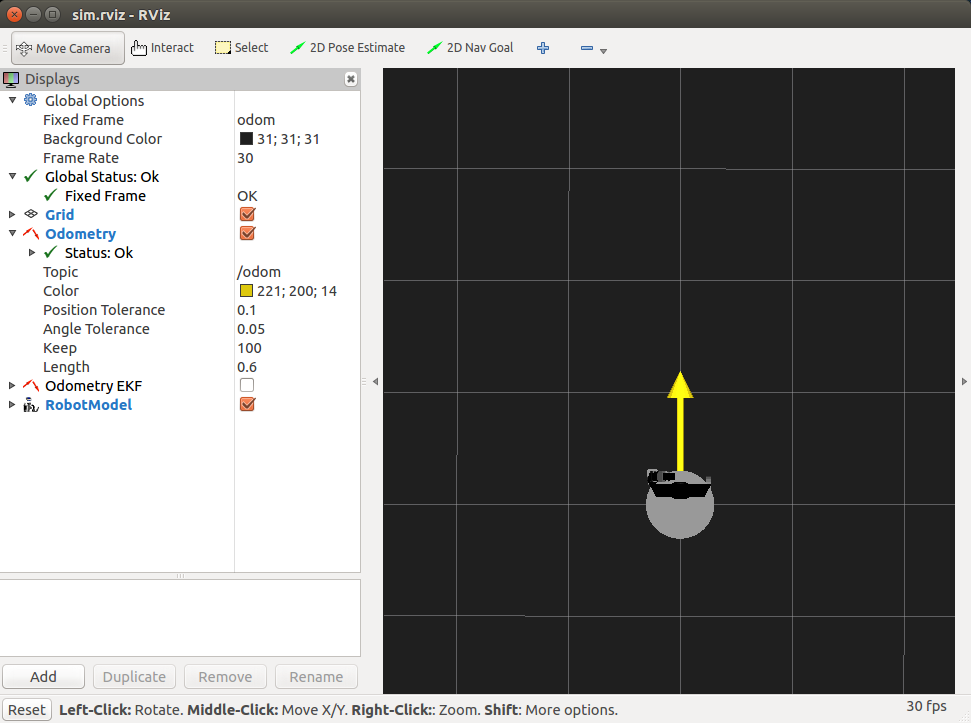This screenshot has height=723, width=971.
Task: Click the Displays panel monitor icon
Action: pyautogui.click(x=11, y=79)
